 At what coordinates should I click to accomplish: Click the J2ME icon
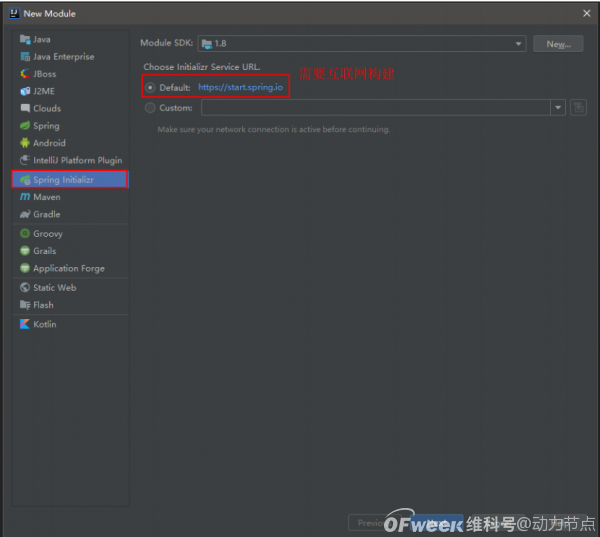pos(25,91)
